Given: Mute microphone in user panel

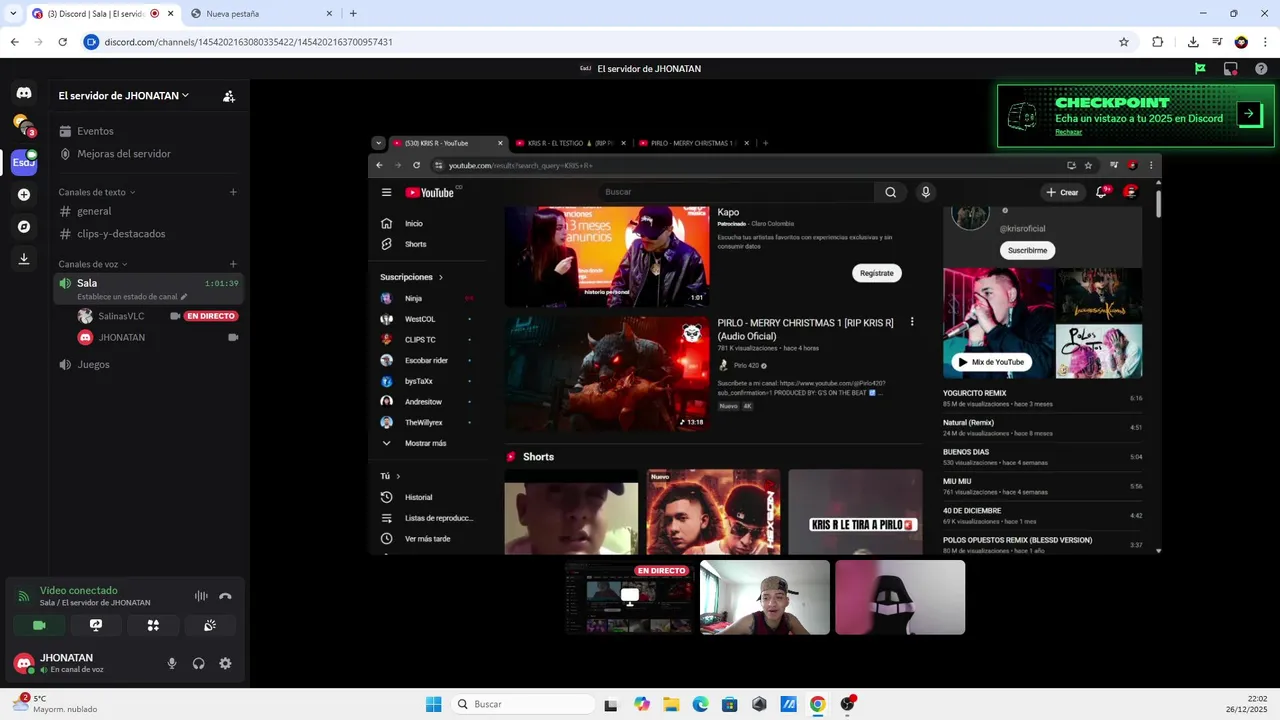Looking at the screenshot, I should pyautogui.click(x=172, y=663).
